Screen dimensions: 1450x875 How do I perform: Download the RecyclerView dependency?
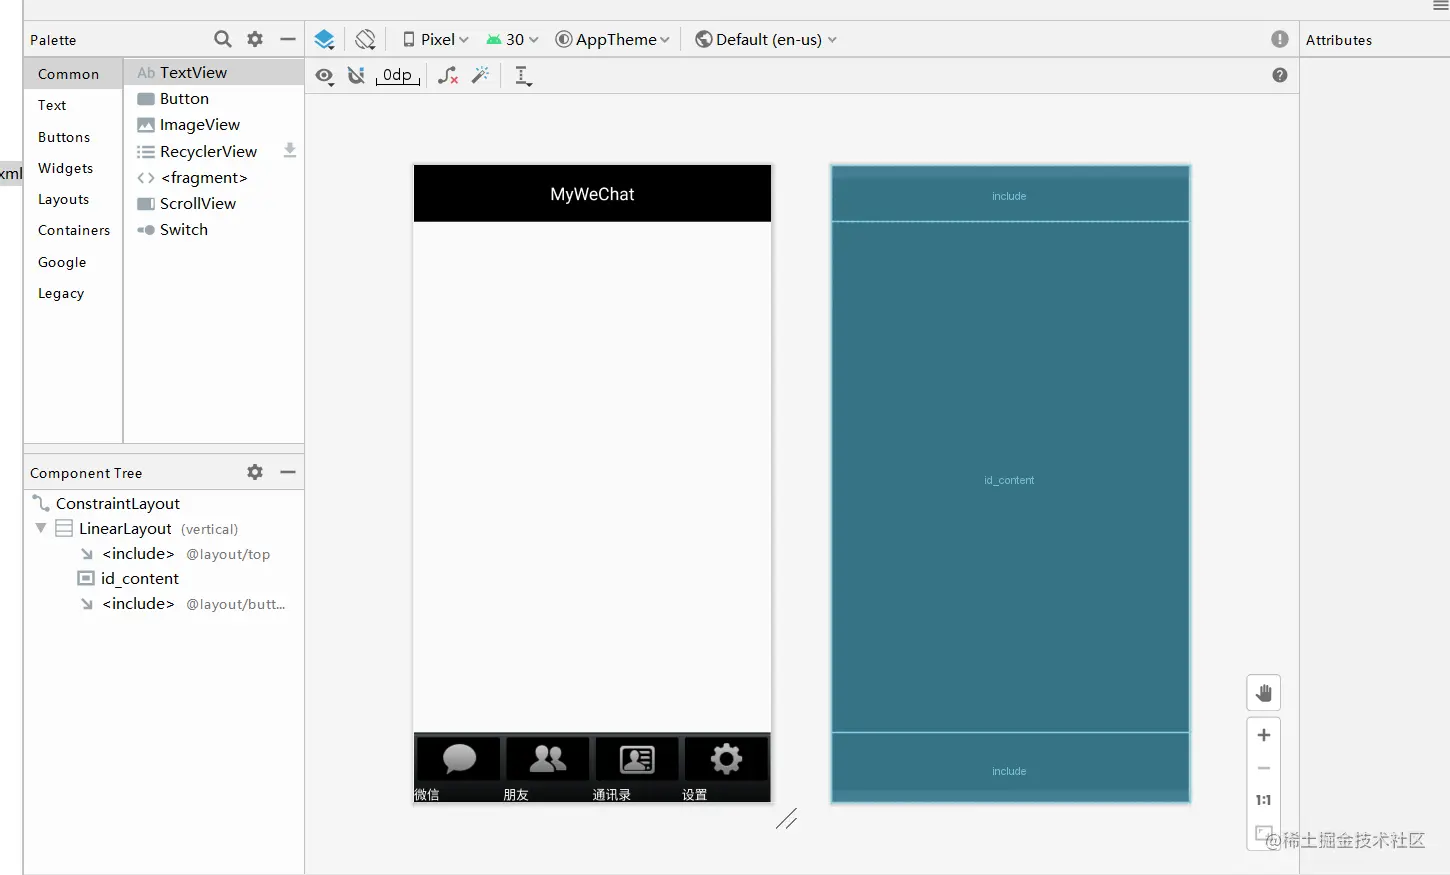[x=290, y=151]
